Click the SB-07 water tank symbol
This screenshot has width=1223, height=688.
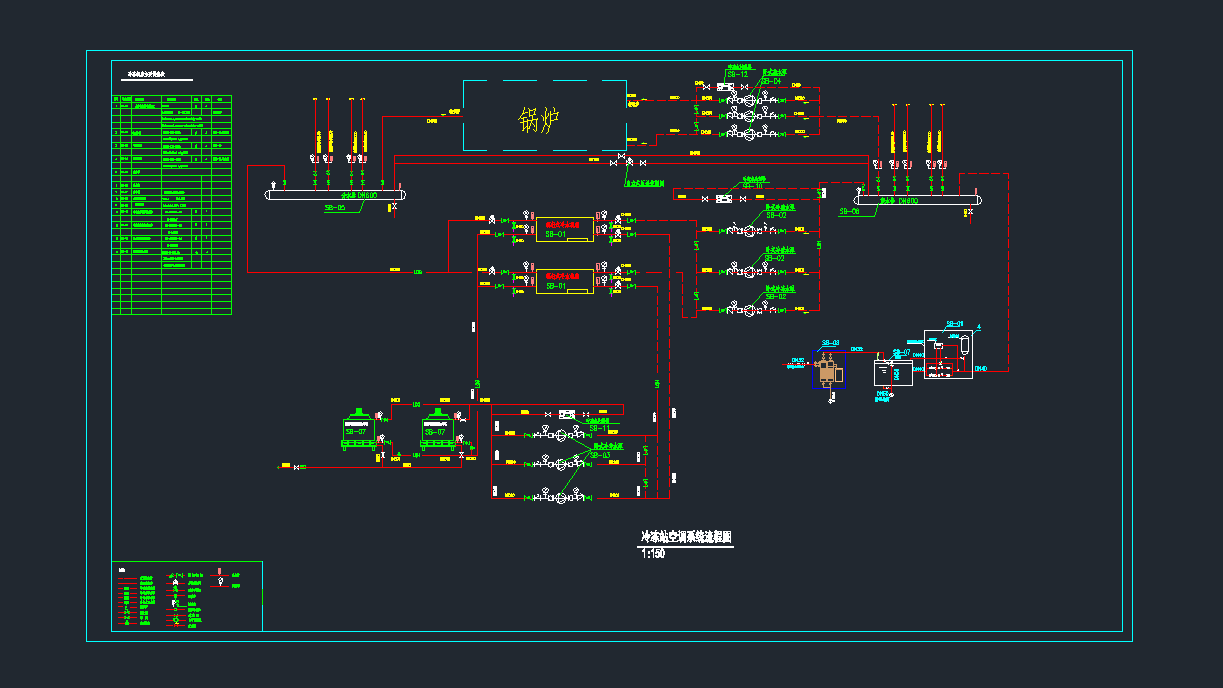tap(892, 371)
